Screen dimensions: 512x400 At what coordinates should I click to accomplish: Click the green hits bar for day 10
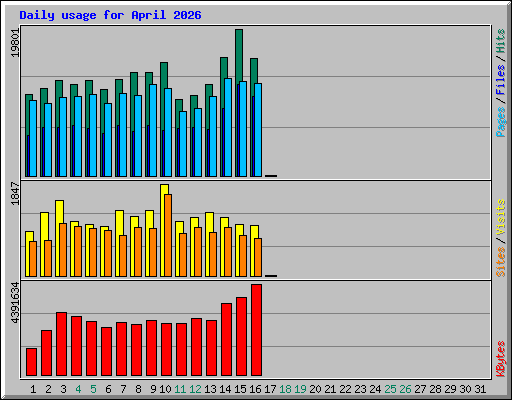point(164,75)
